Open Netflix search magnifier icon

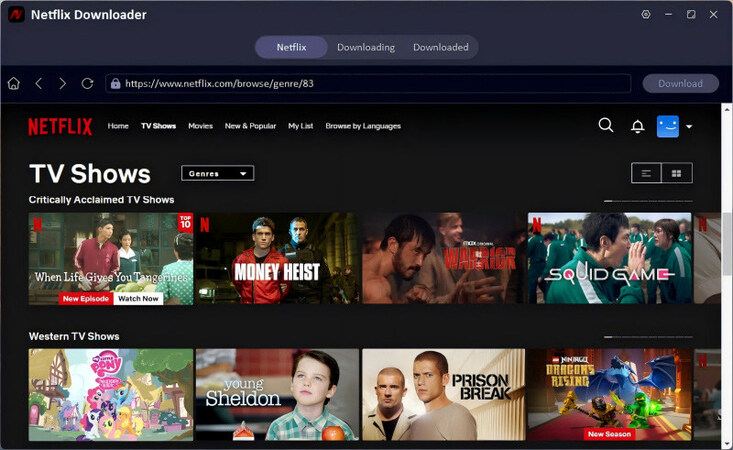coord(606,126)
